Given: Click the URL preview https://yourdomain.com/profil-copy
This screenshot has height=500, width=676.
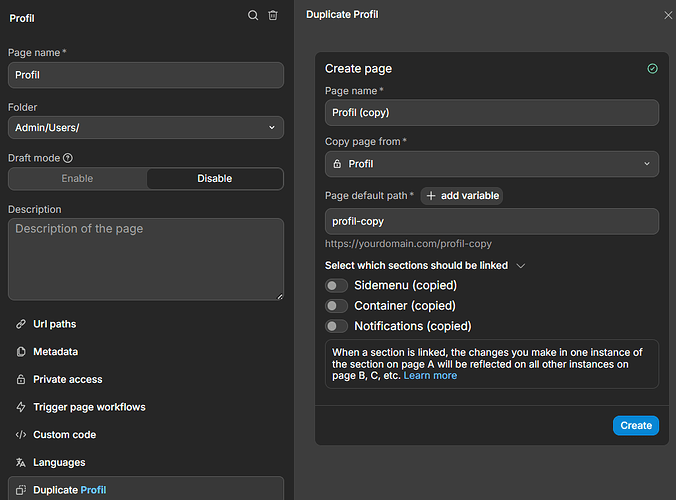Looking at the screenshot, I should (x=408, y=244).
